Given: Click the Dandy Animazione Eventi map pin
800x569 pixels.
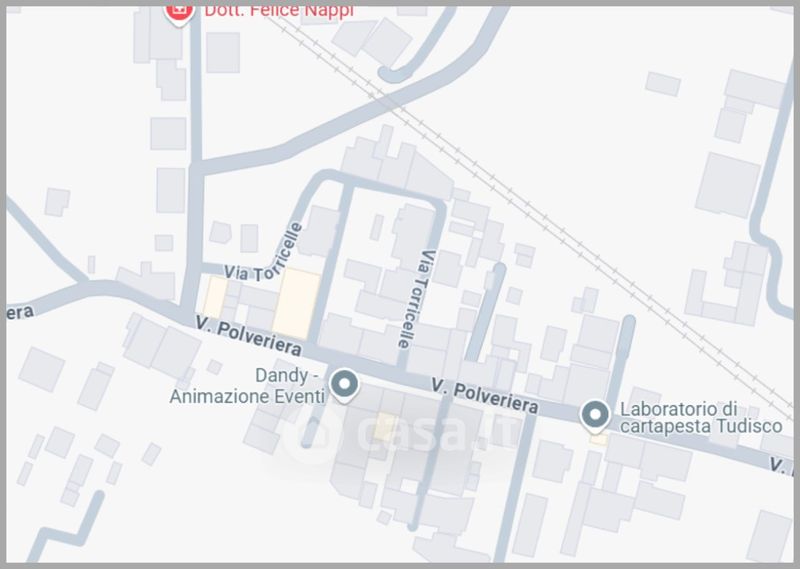Looking at the screenshot, I should coord(344,385).
